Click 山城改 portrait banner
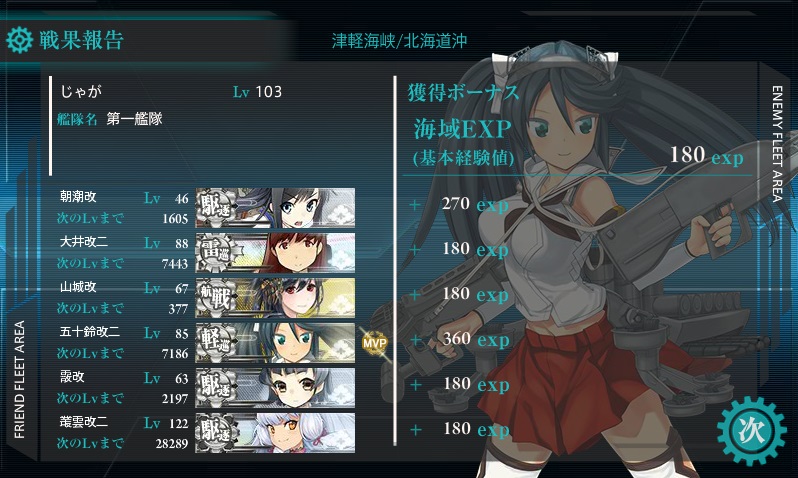The image size is (798, 478). tap(275, 297)
